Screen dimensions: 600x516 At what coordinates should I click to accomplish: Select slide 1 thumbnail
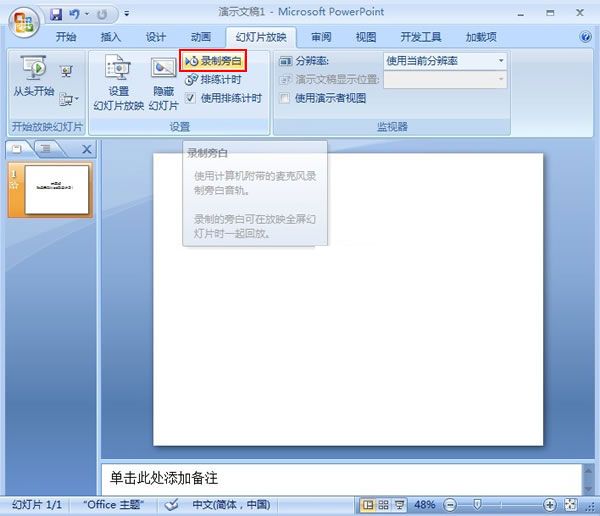(x=57, y=190)
